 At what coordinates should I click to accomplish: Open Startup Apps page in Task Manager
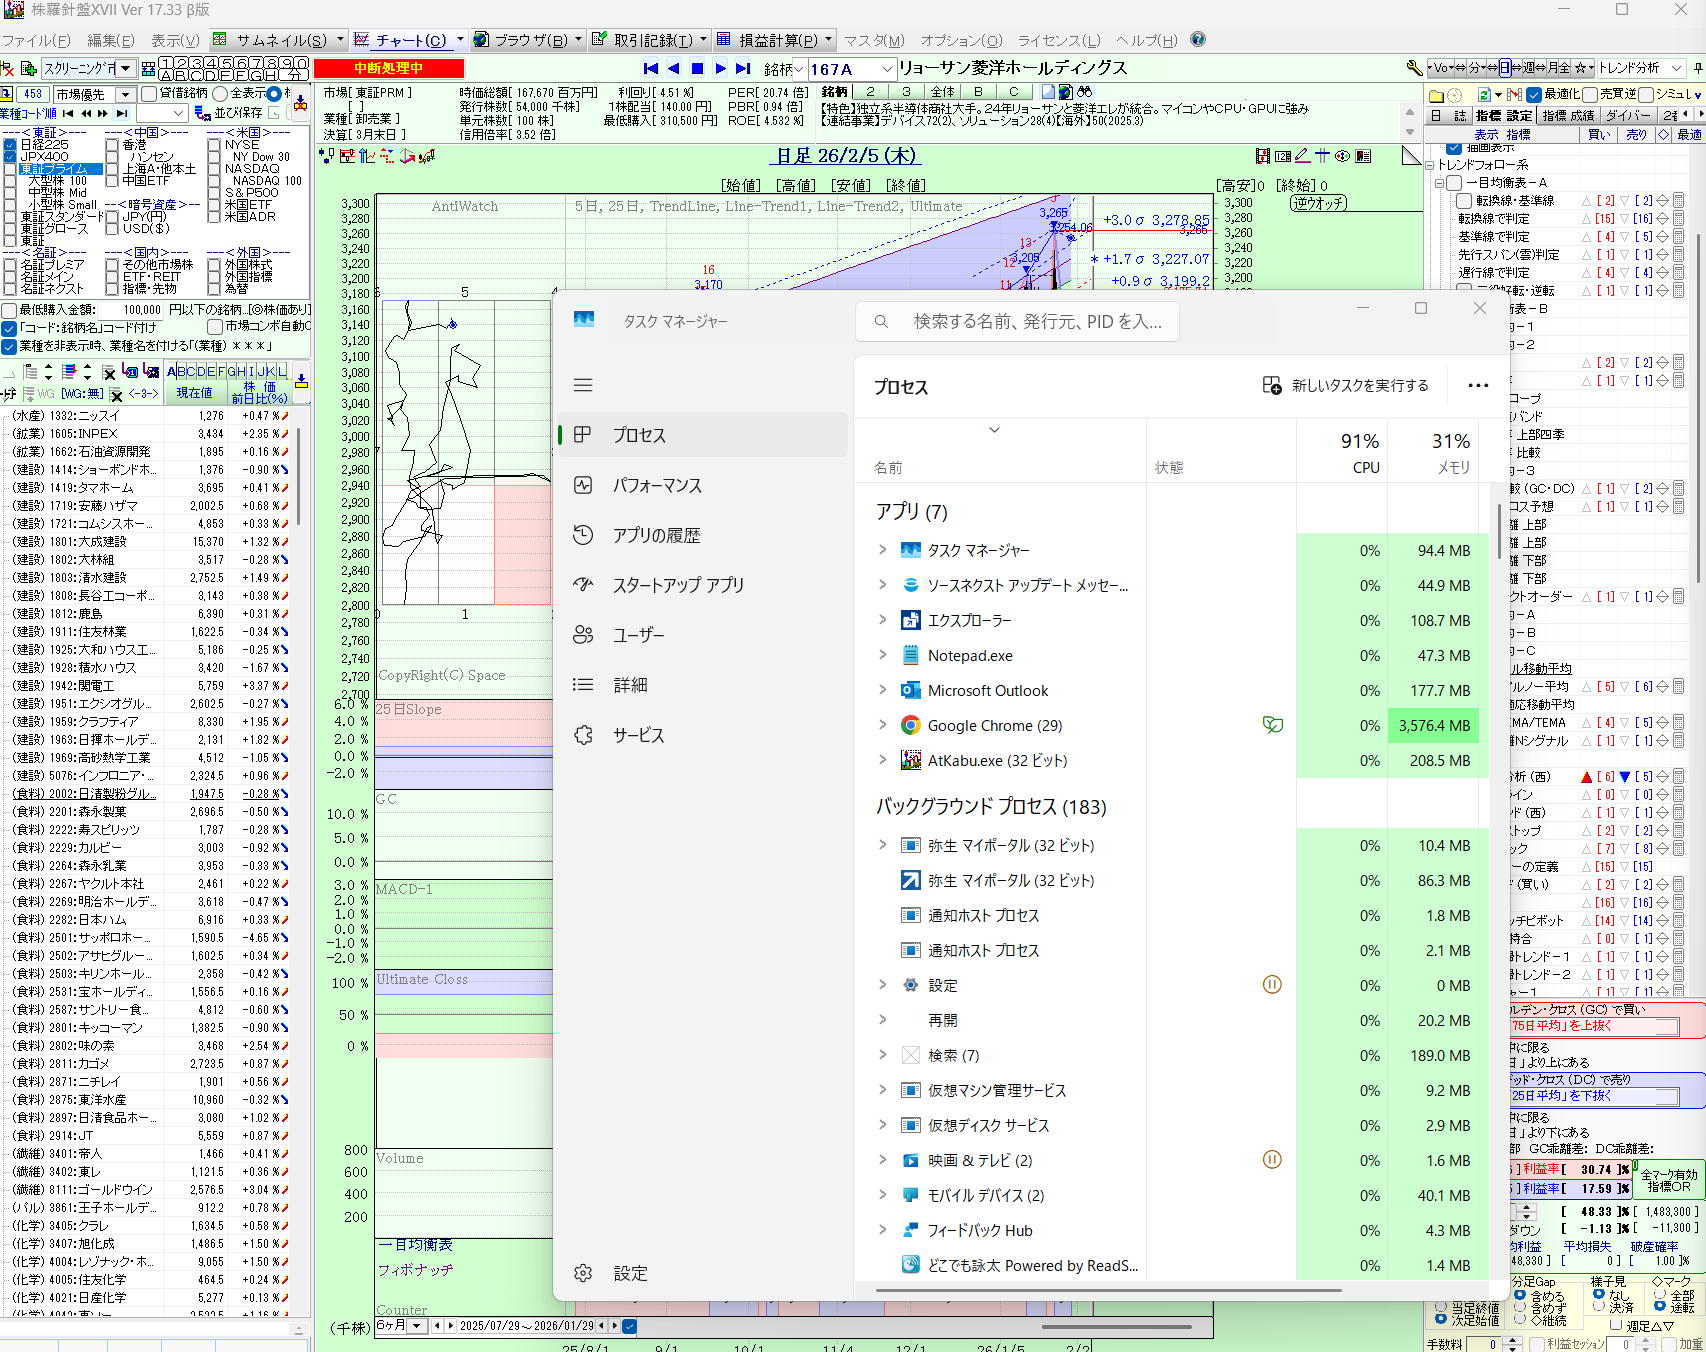click(678, 585)
